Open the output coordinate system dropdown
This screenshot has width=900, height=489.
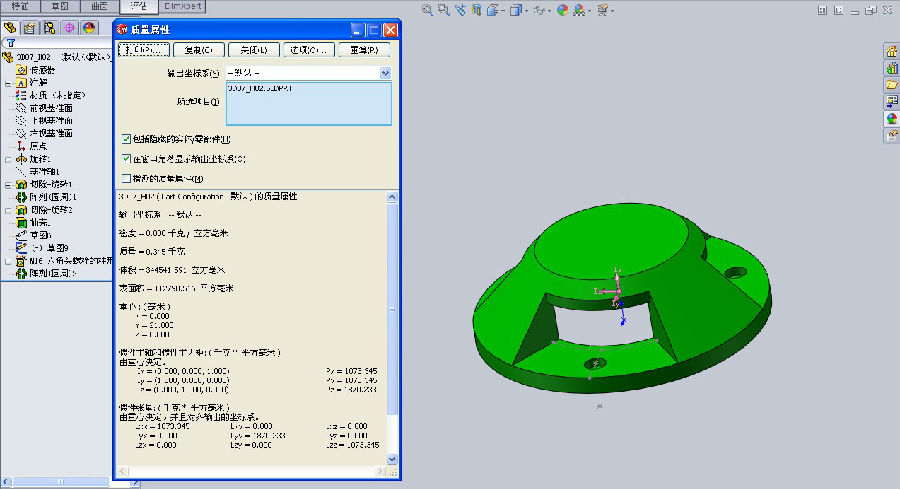coord(385,73)
